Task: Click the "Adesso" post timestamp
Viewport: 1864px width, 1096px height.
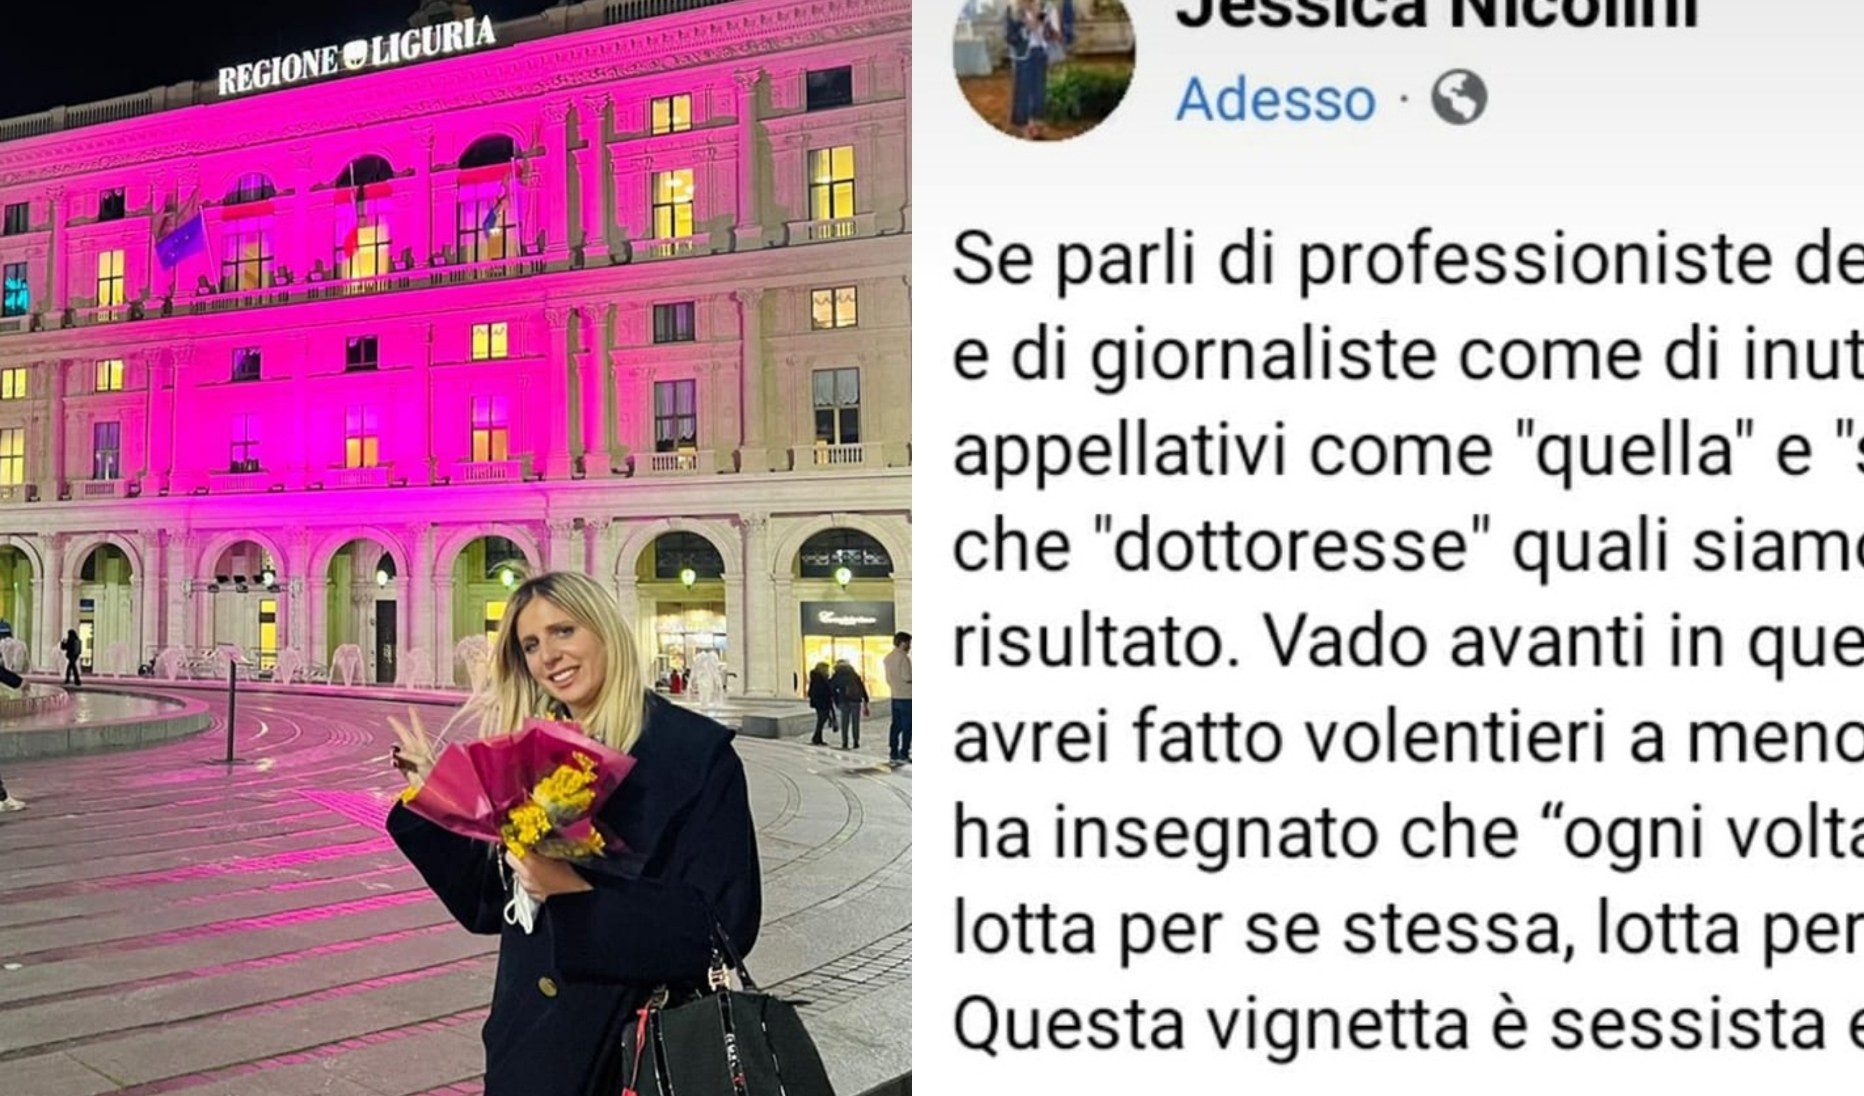Action: (x=1276, y=99)
